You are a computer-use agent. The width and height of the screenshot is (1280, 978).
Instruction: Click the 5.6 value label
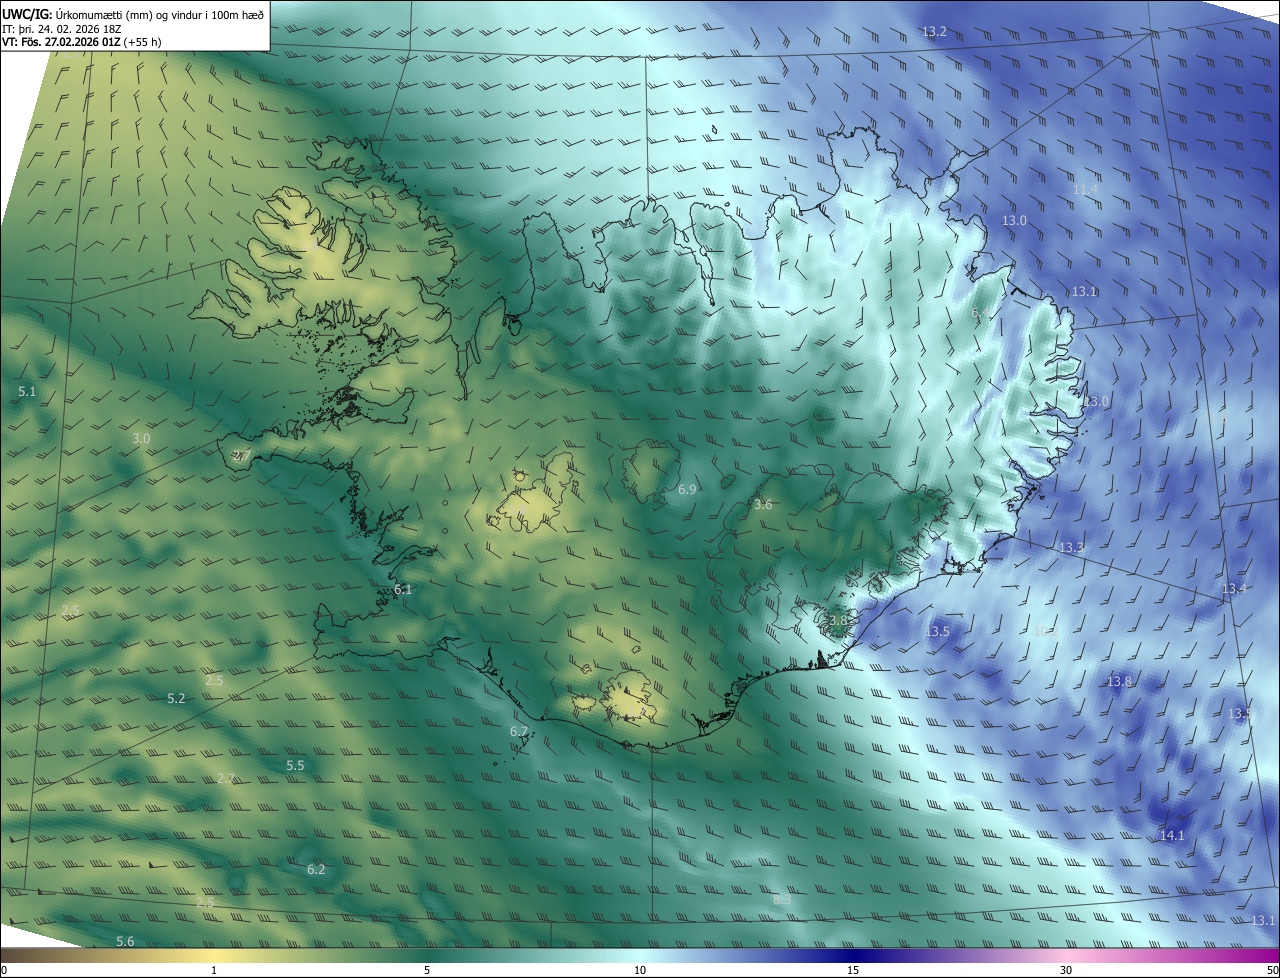point(125,942)
